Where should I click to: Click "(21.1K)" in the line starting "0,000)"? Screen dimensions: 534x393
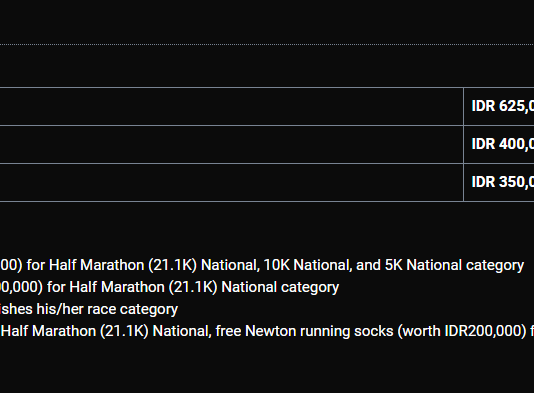193,287
